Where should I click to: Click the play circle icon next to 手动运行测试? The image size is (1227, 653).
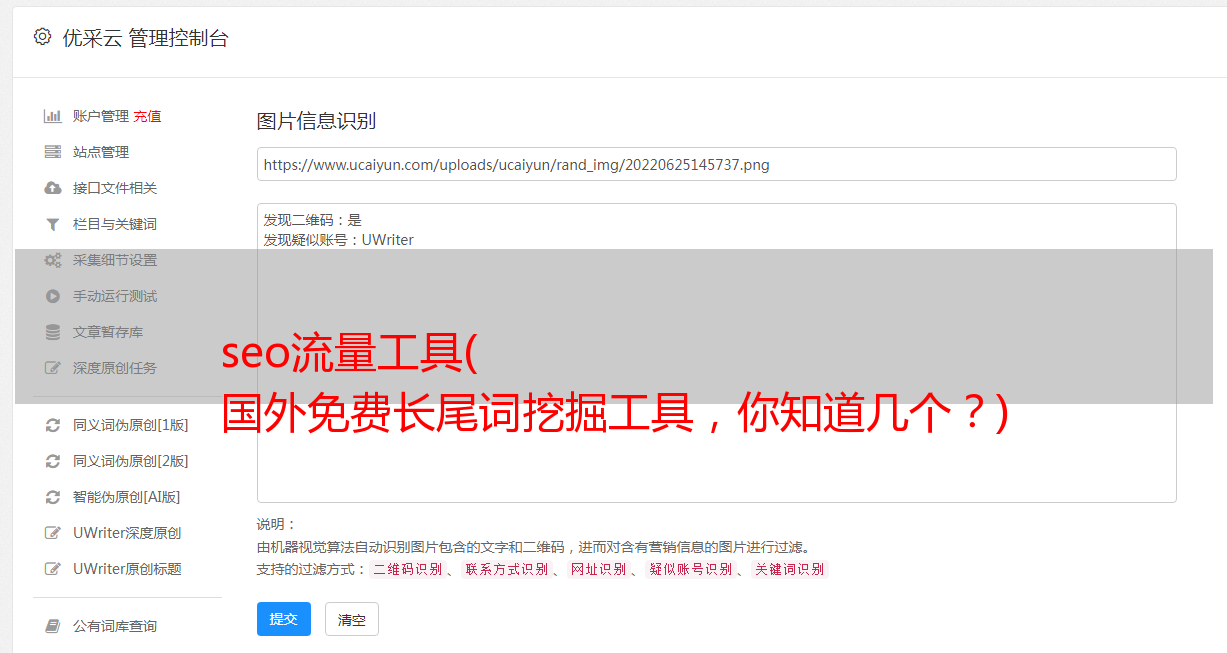tap(53, 296)
